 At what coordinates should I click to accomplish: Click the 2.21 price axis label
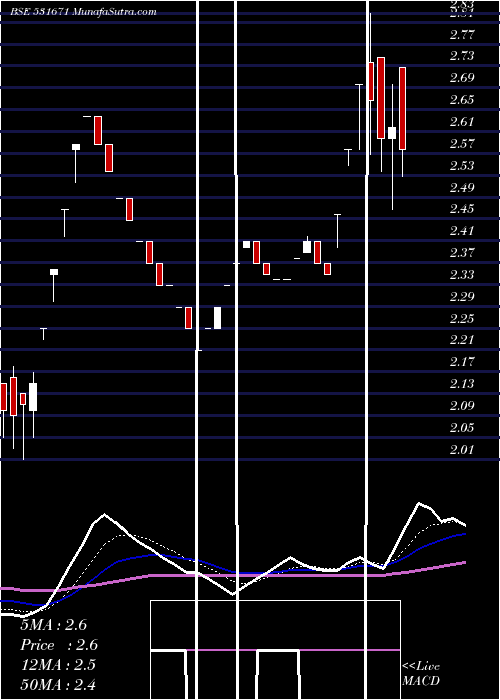462,341
